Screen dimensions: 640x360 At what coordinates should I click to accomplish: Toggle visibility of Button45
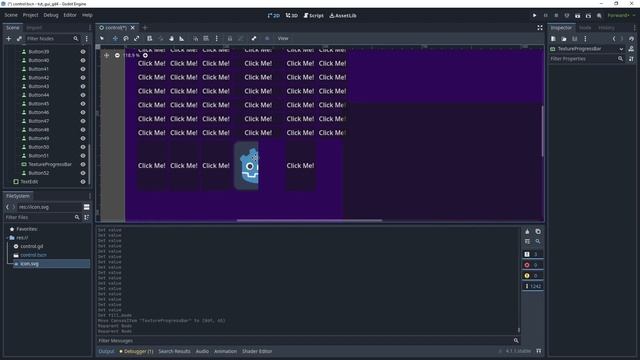coord(83,104)
